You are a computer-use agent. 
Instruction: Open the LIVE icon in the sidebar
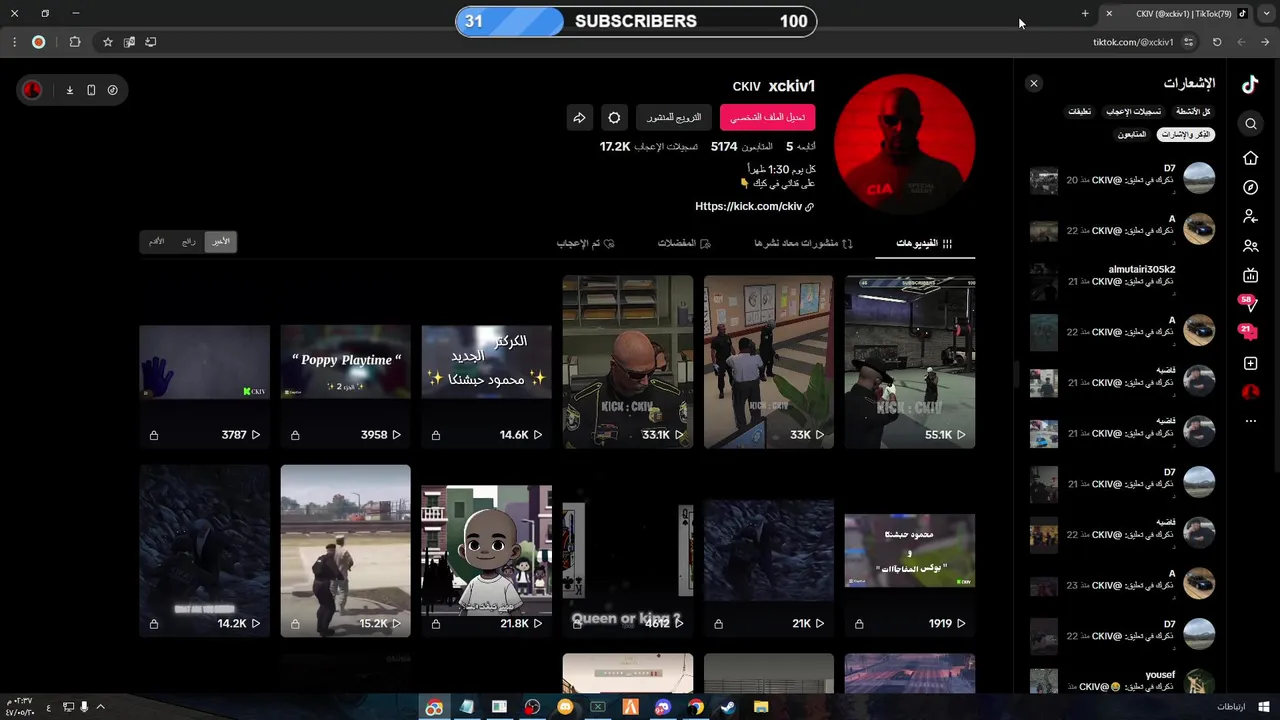tap(1250, 276)
